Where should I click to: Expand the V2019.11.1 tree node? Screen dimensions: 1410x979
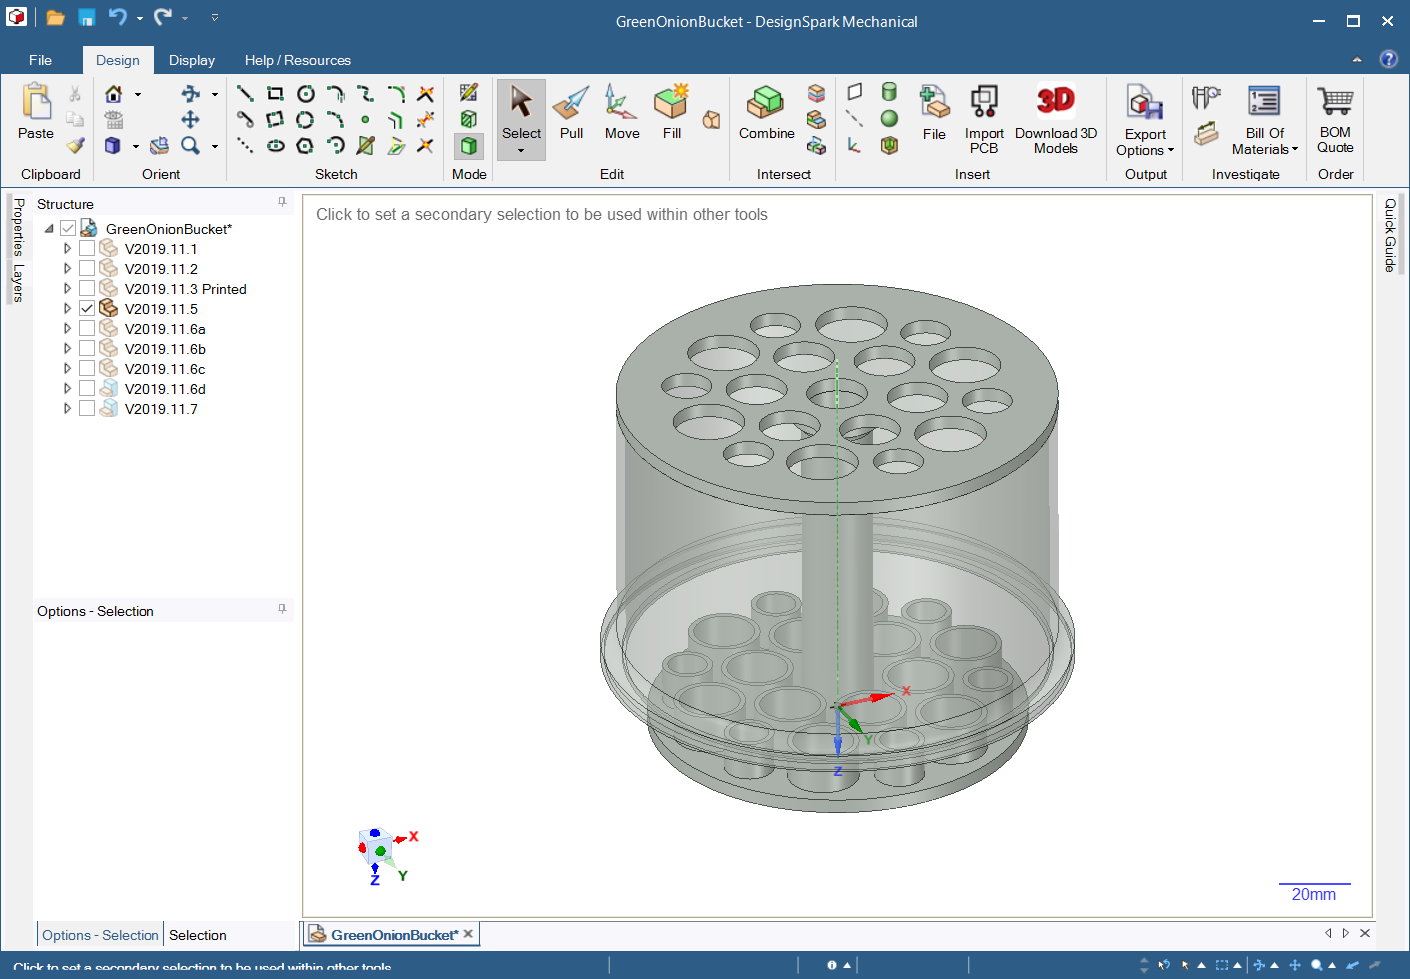tap(67, 248)
